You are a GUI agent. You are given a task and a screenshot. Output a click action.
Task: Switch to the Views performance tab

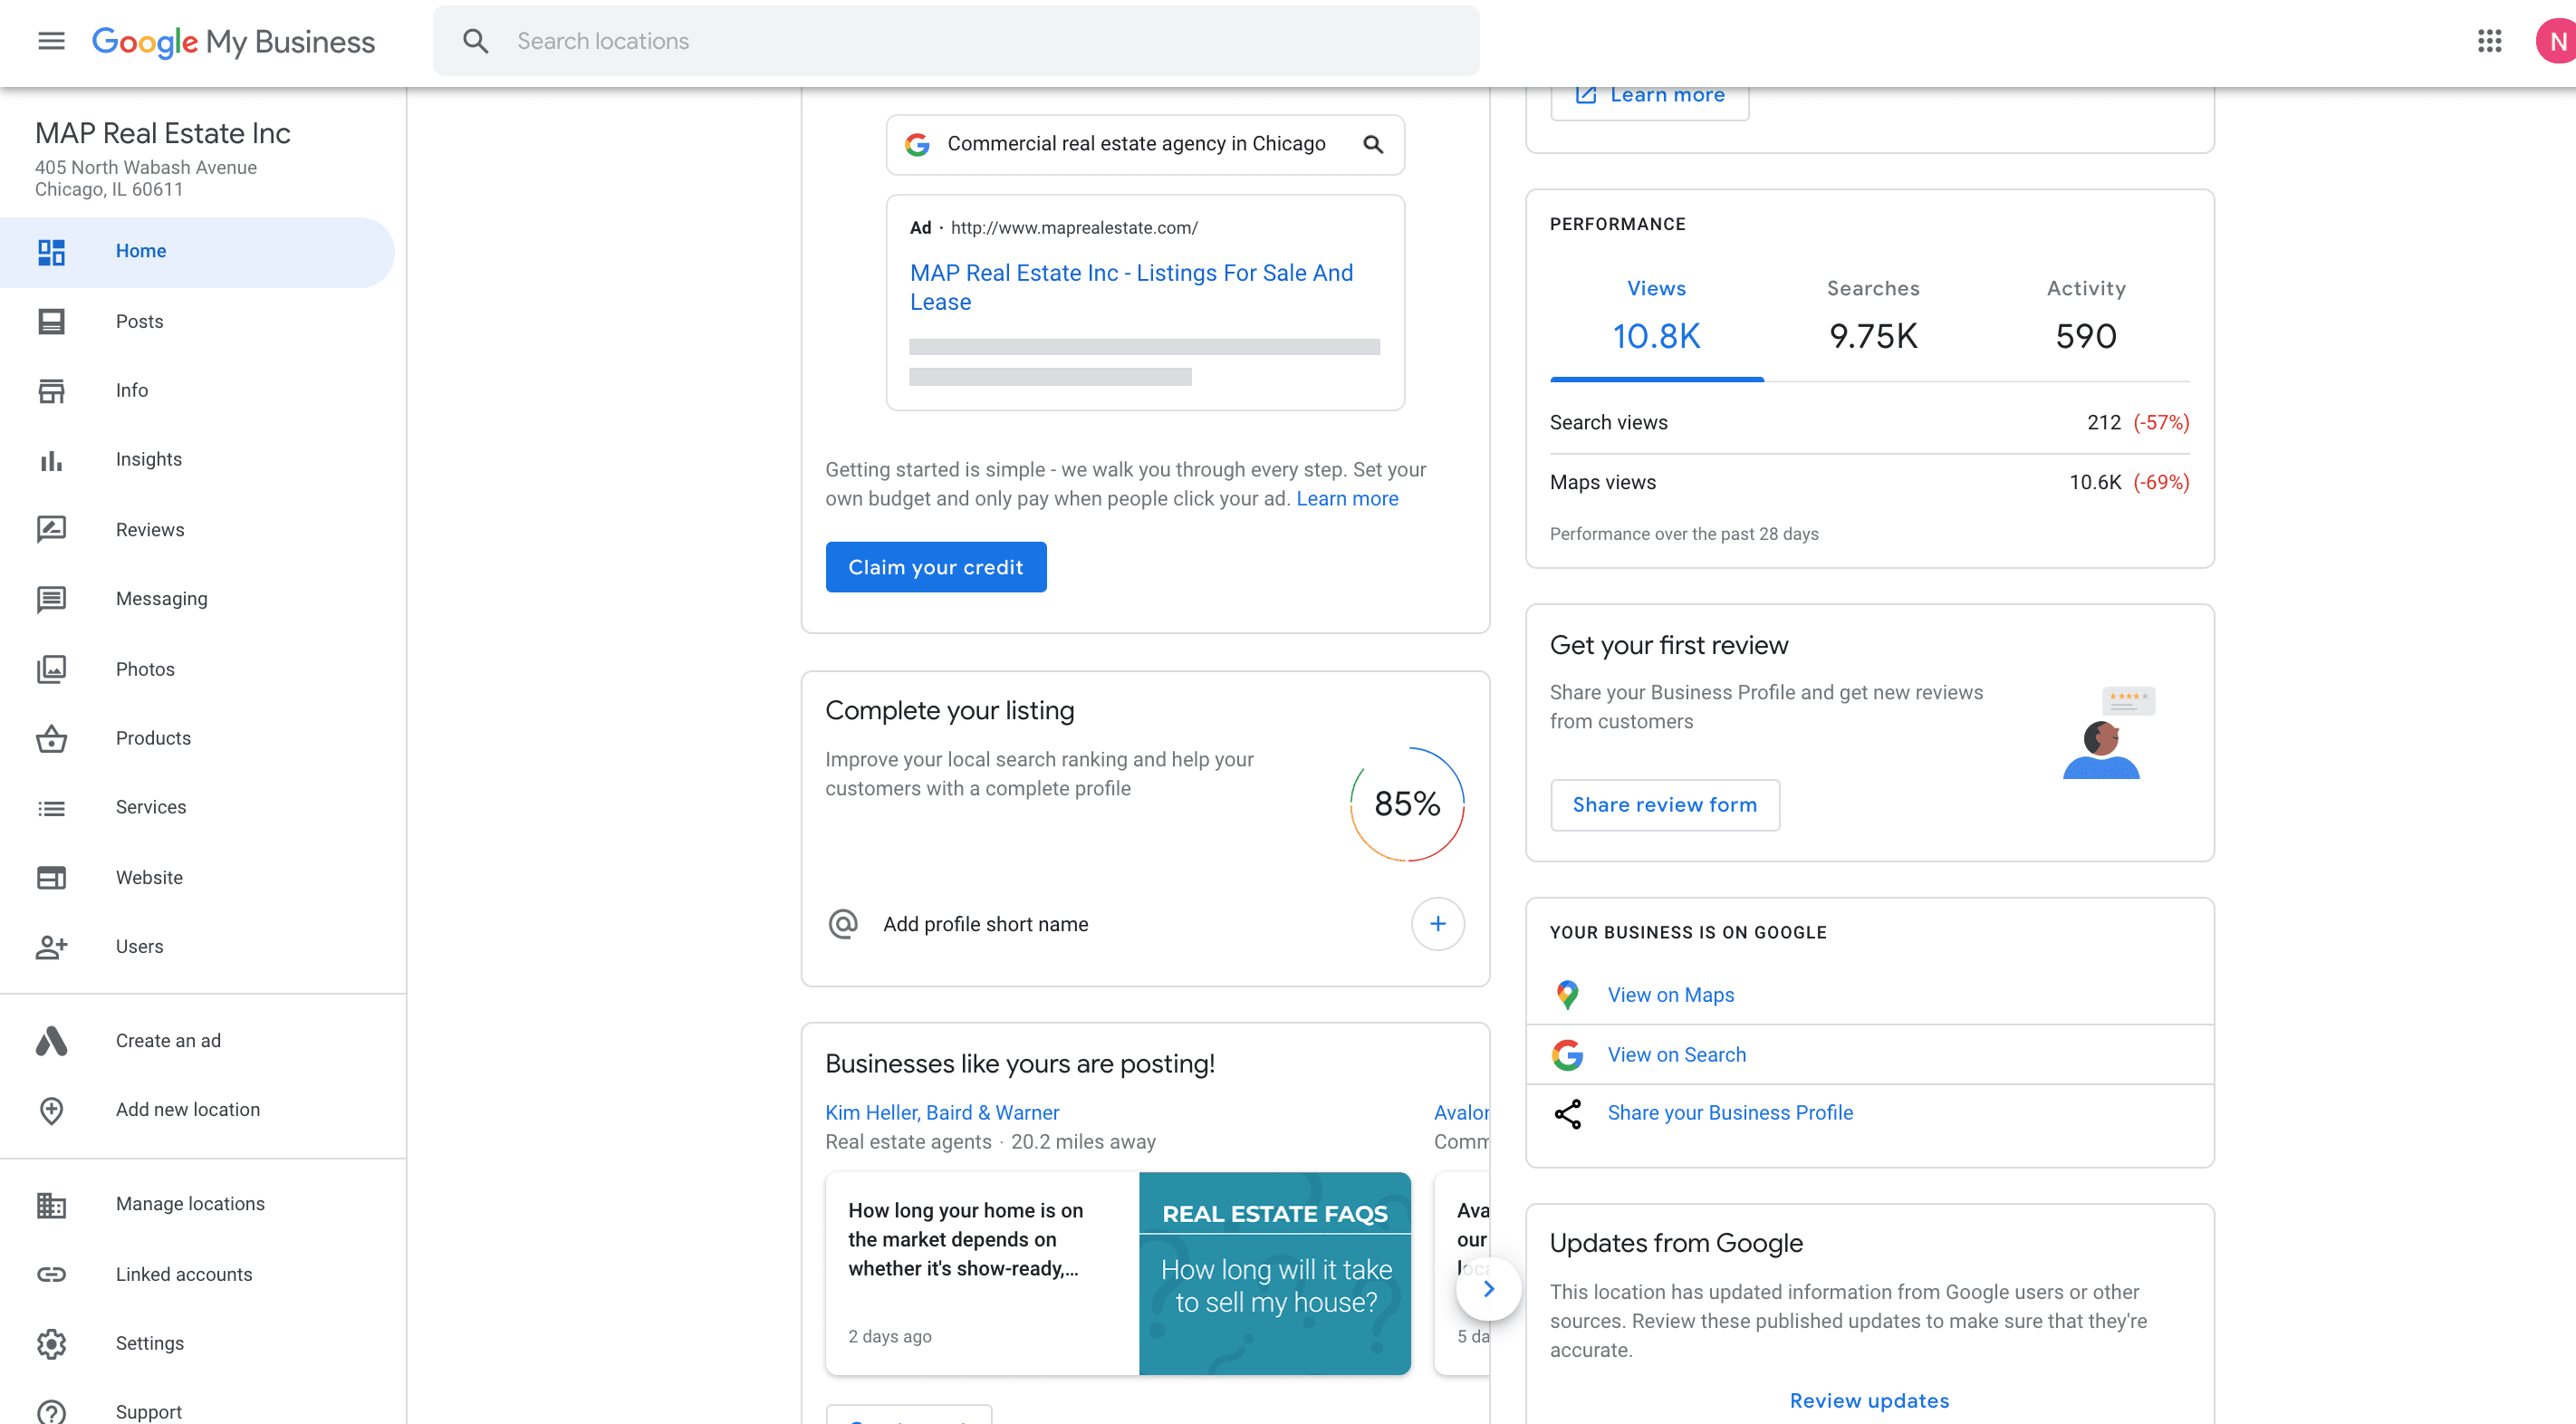point(1656,318)
